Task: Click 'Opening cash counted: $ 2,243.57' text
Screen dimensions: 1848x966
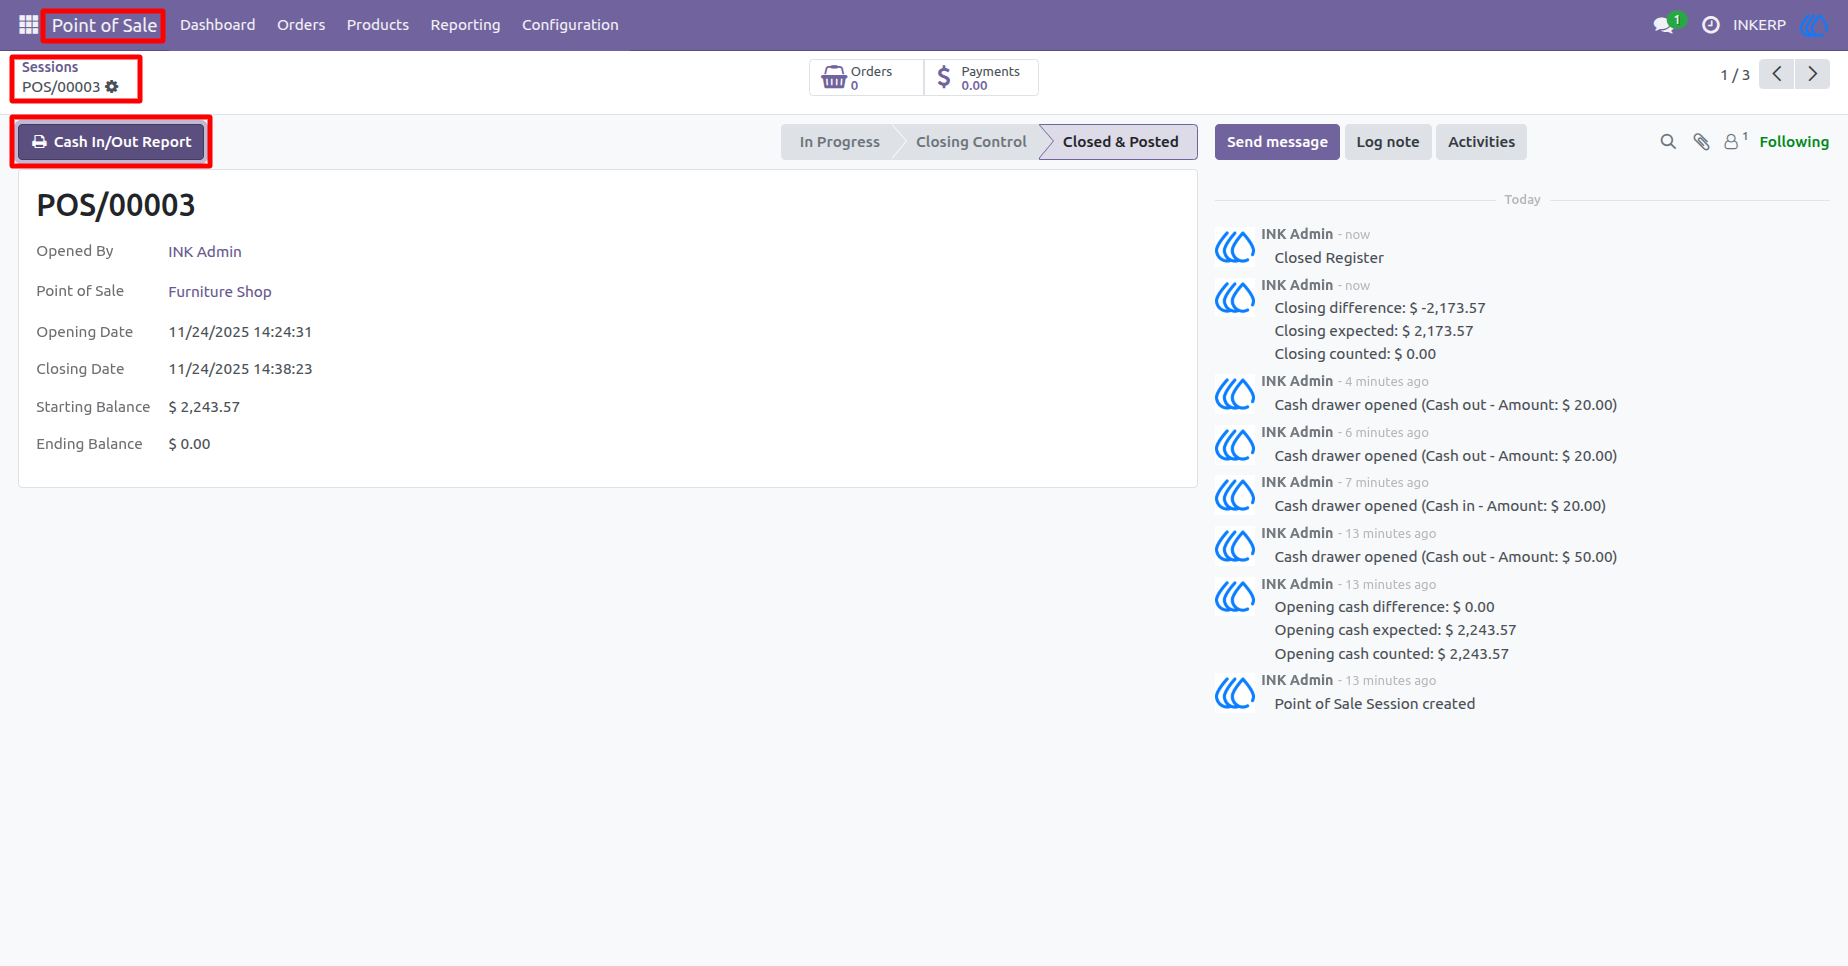Action: tap(1392, 654)
